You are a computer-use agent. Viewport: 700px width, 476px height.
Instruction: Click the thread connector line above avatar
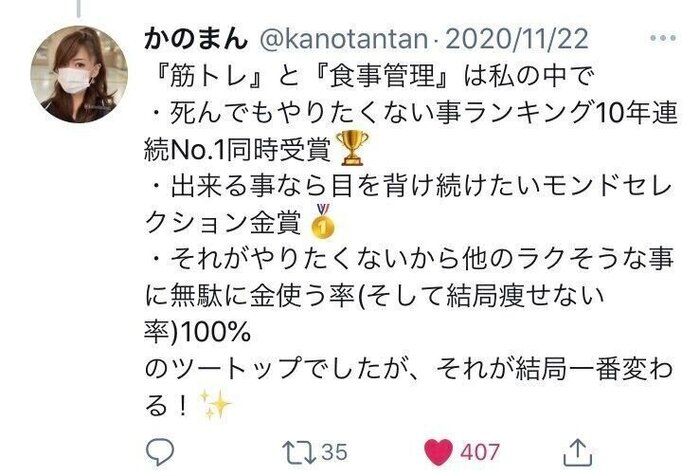point(79,8)
